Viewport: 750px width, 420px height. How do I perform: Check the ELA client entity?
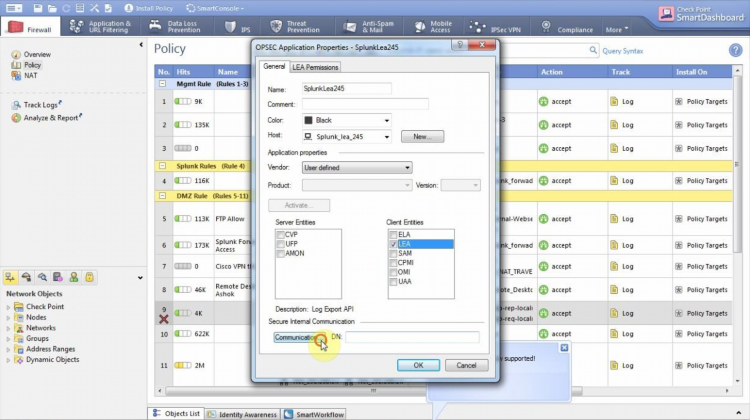point(393,235)
